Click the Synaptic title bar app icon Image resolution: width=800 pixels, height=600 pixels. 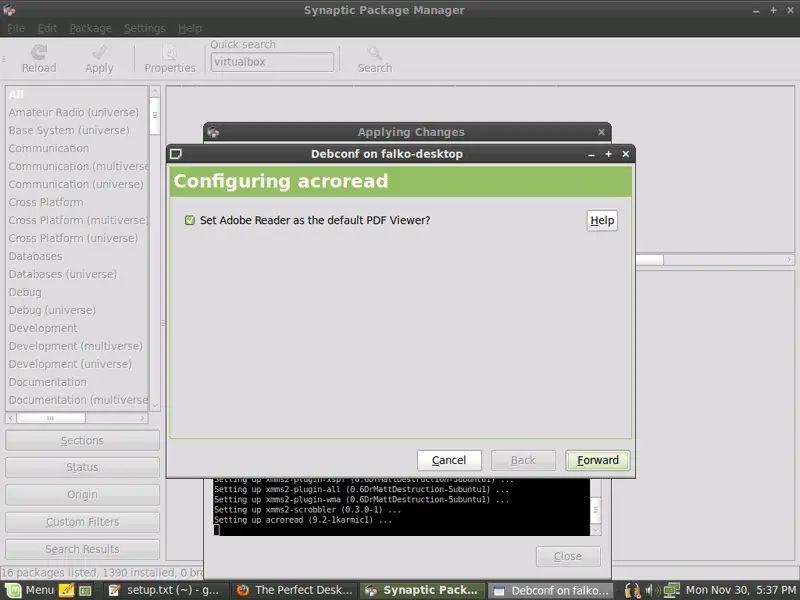[x=9, y=10]
